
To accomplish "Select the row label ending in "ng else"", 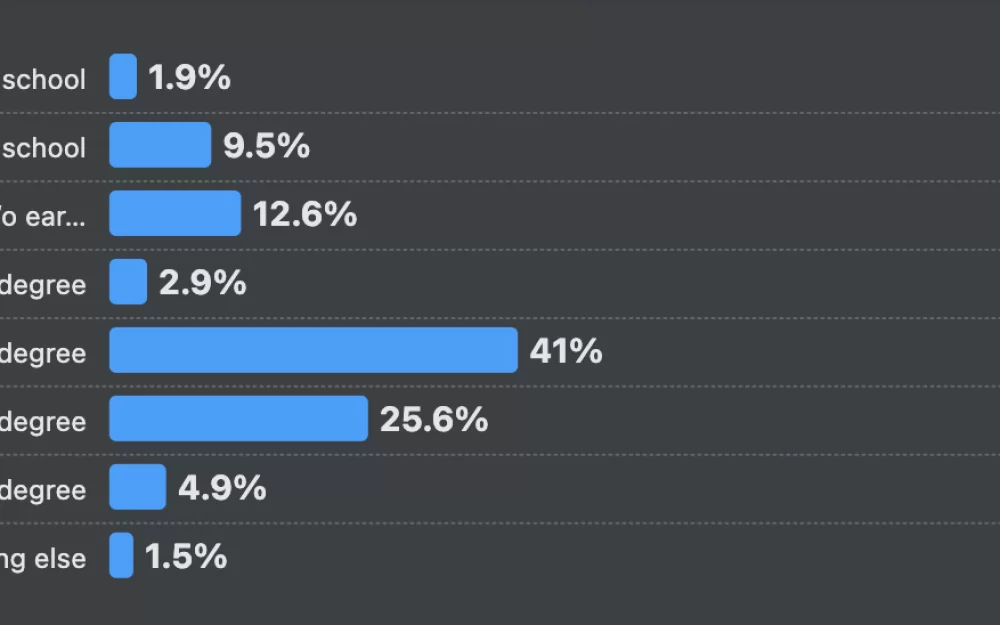I will click(x=42, y=558).
